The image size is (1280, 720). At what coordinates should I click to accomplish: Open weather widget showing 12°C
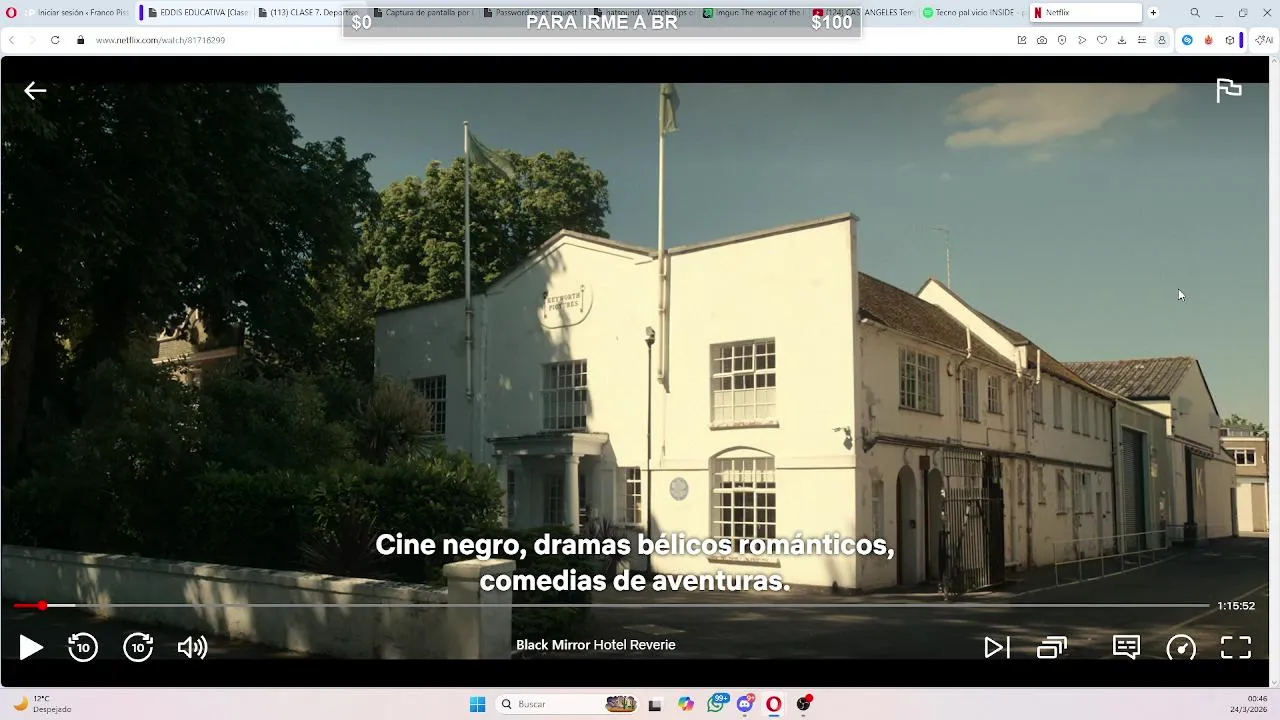(x=42, y=704)
